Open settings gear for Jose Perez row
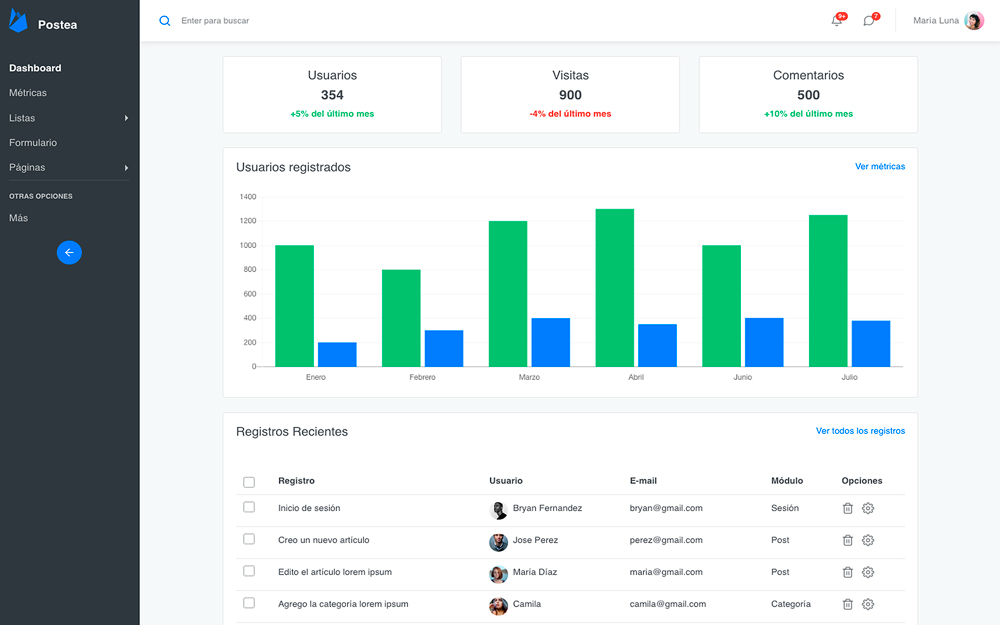This screenshot has height=625, width=1000. pos(868,540)
